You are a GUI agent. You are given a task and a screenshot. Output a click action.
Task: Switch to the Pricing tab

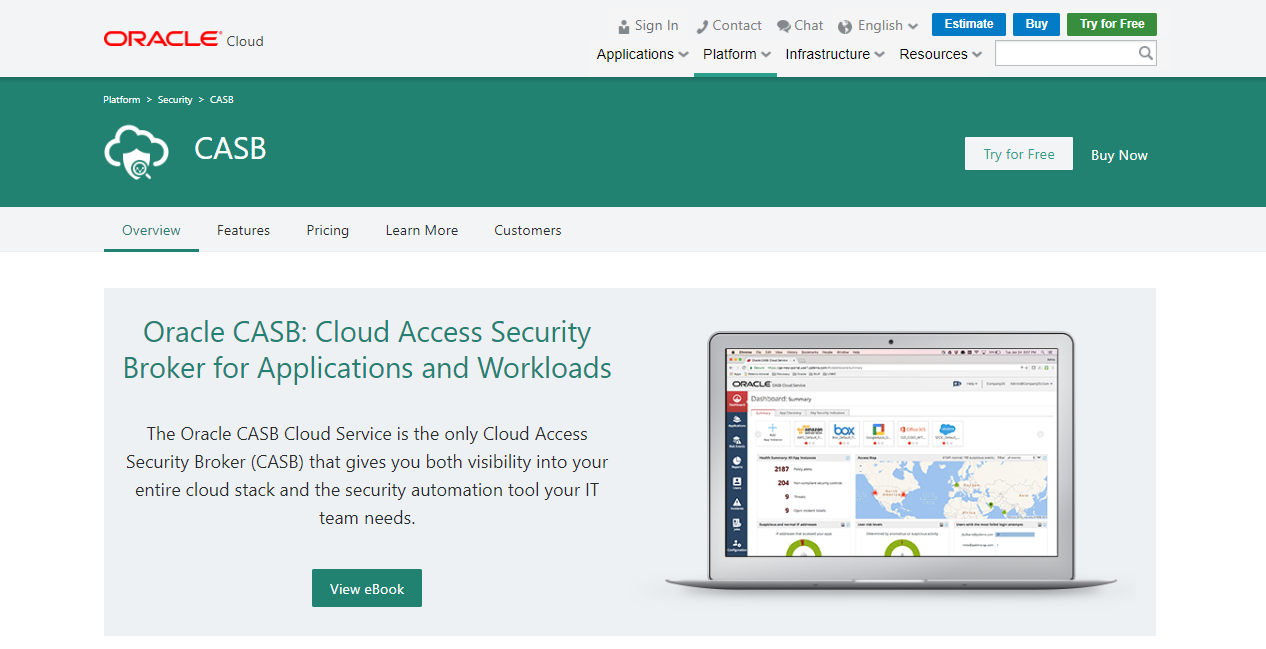click(x=328, y=230)
